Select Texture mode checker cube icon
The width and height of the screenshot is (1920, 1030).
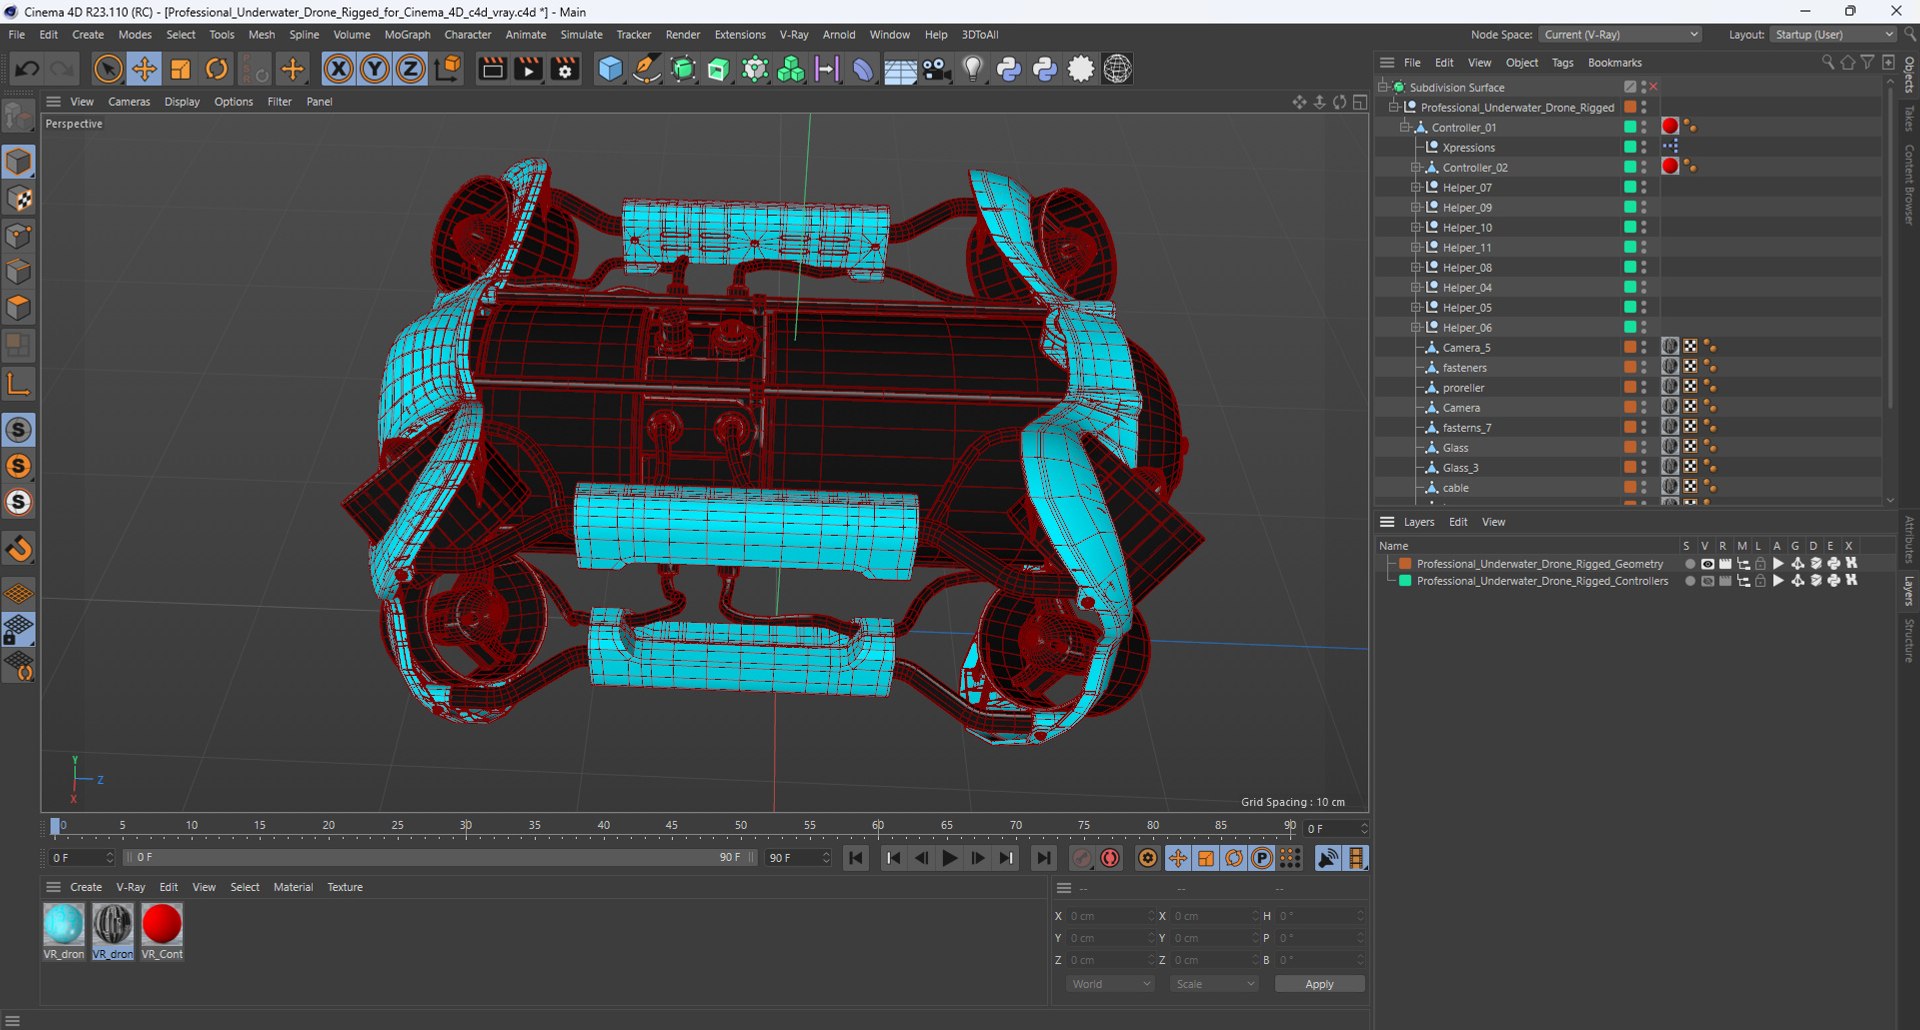(x=19, y=199)
